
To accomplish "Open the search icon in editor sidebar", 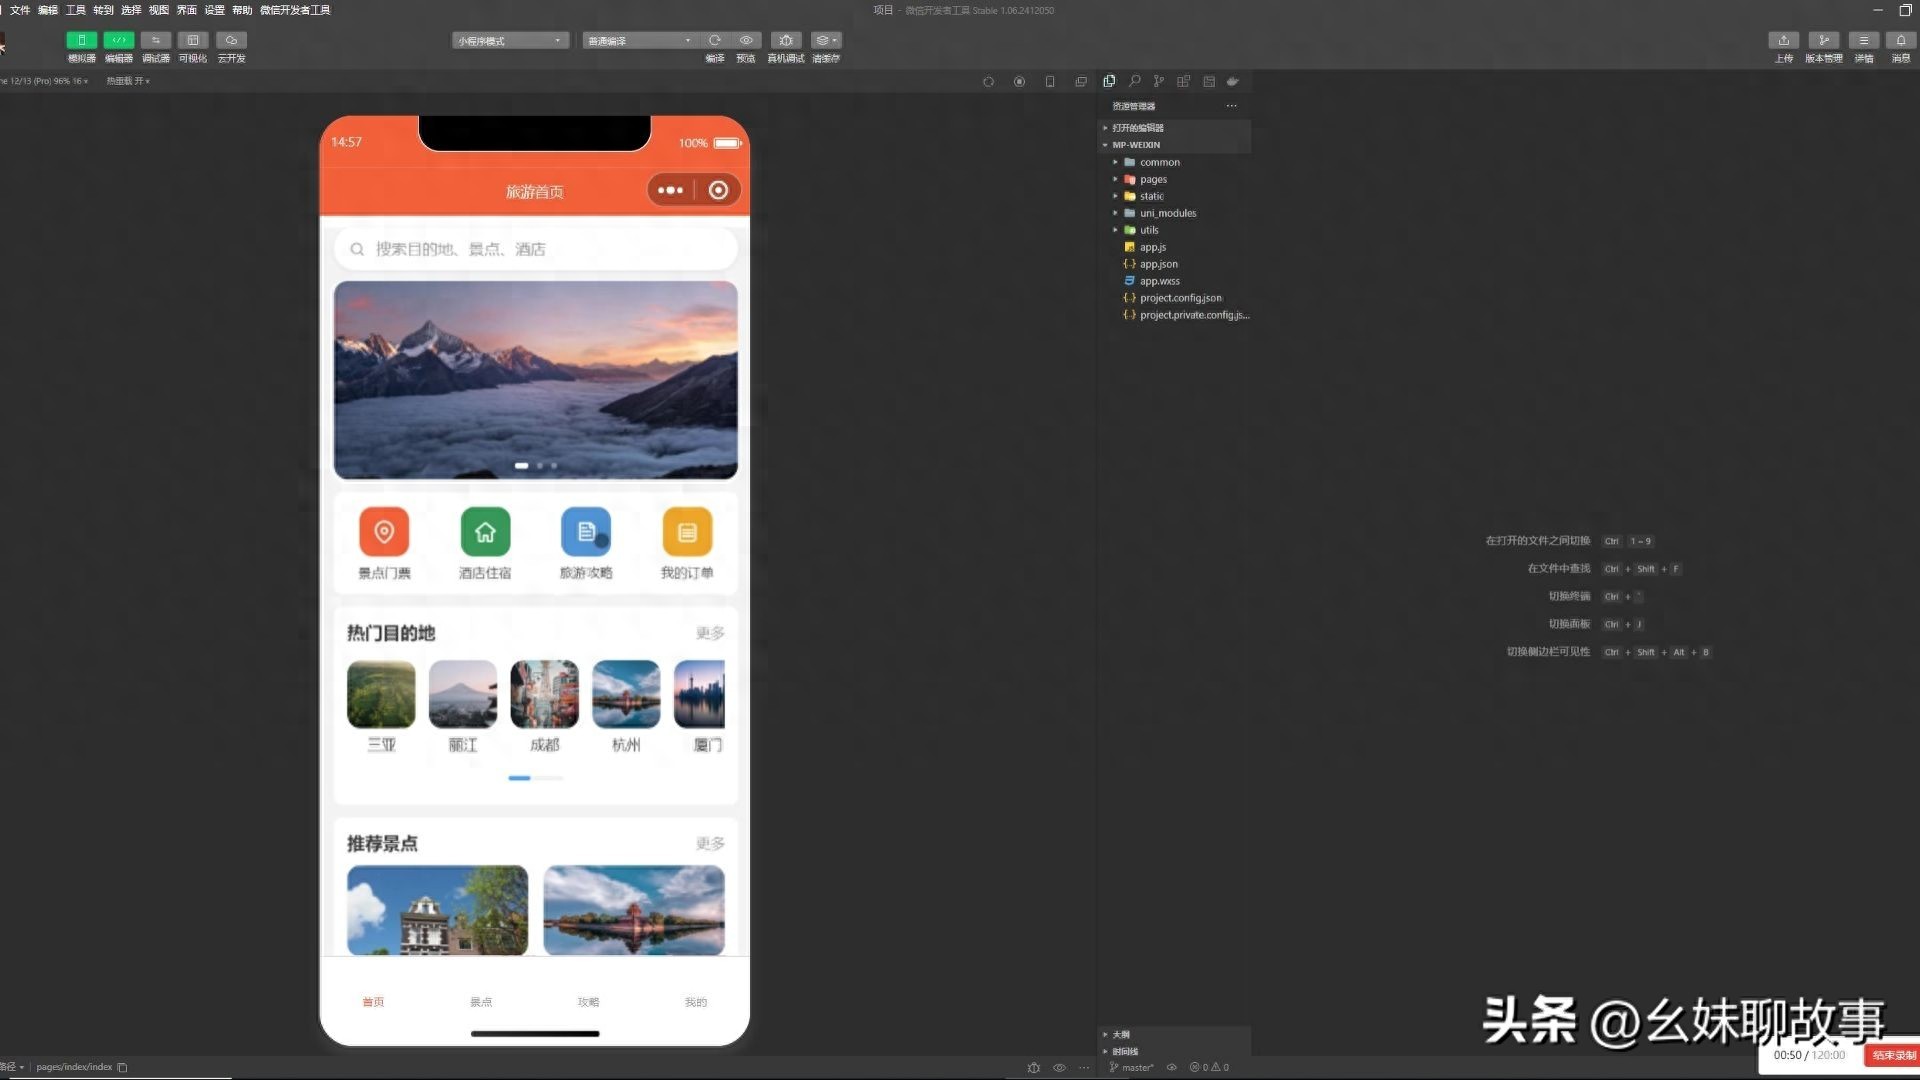I will [x=1134, y=81].
